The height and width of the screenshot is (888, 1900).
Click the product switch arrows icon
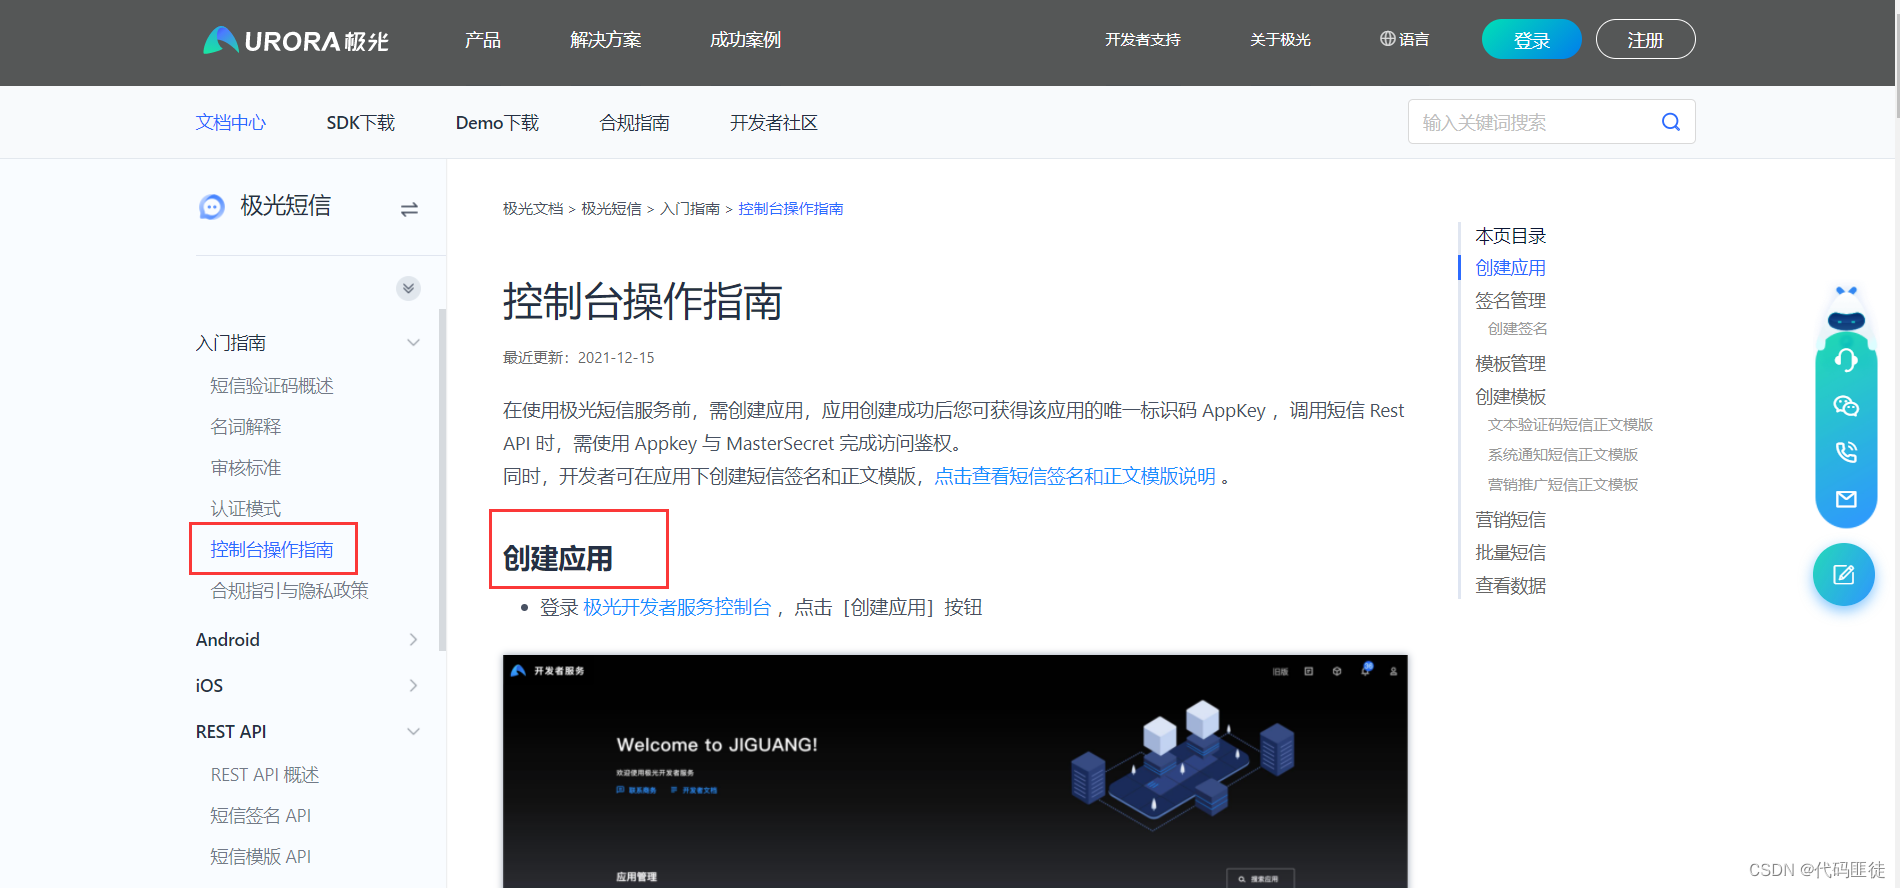(x=409, y=209)
